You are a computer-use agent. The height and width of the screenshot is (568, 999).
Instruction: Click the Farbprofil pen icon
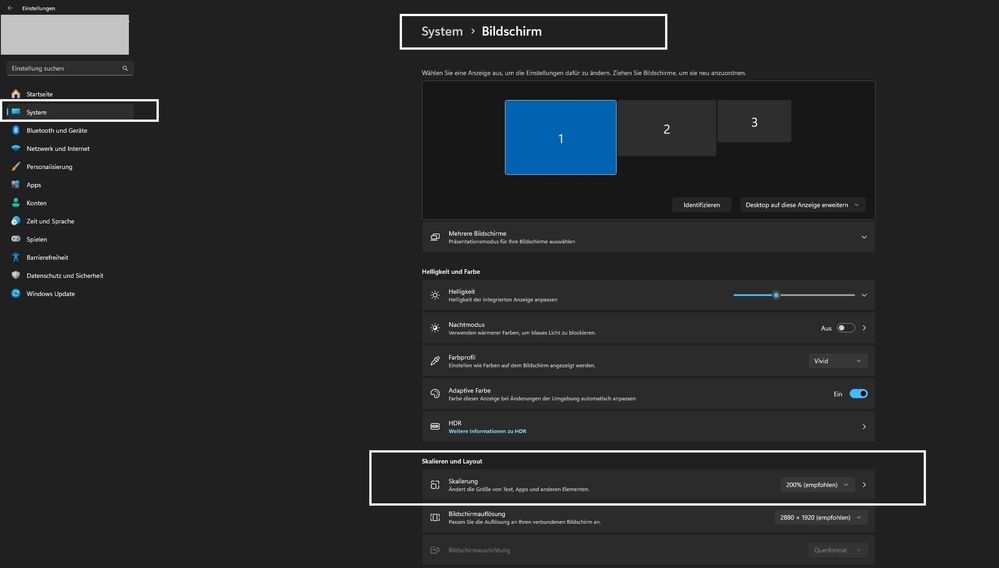[435, 361]
